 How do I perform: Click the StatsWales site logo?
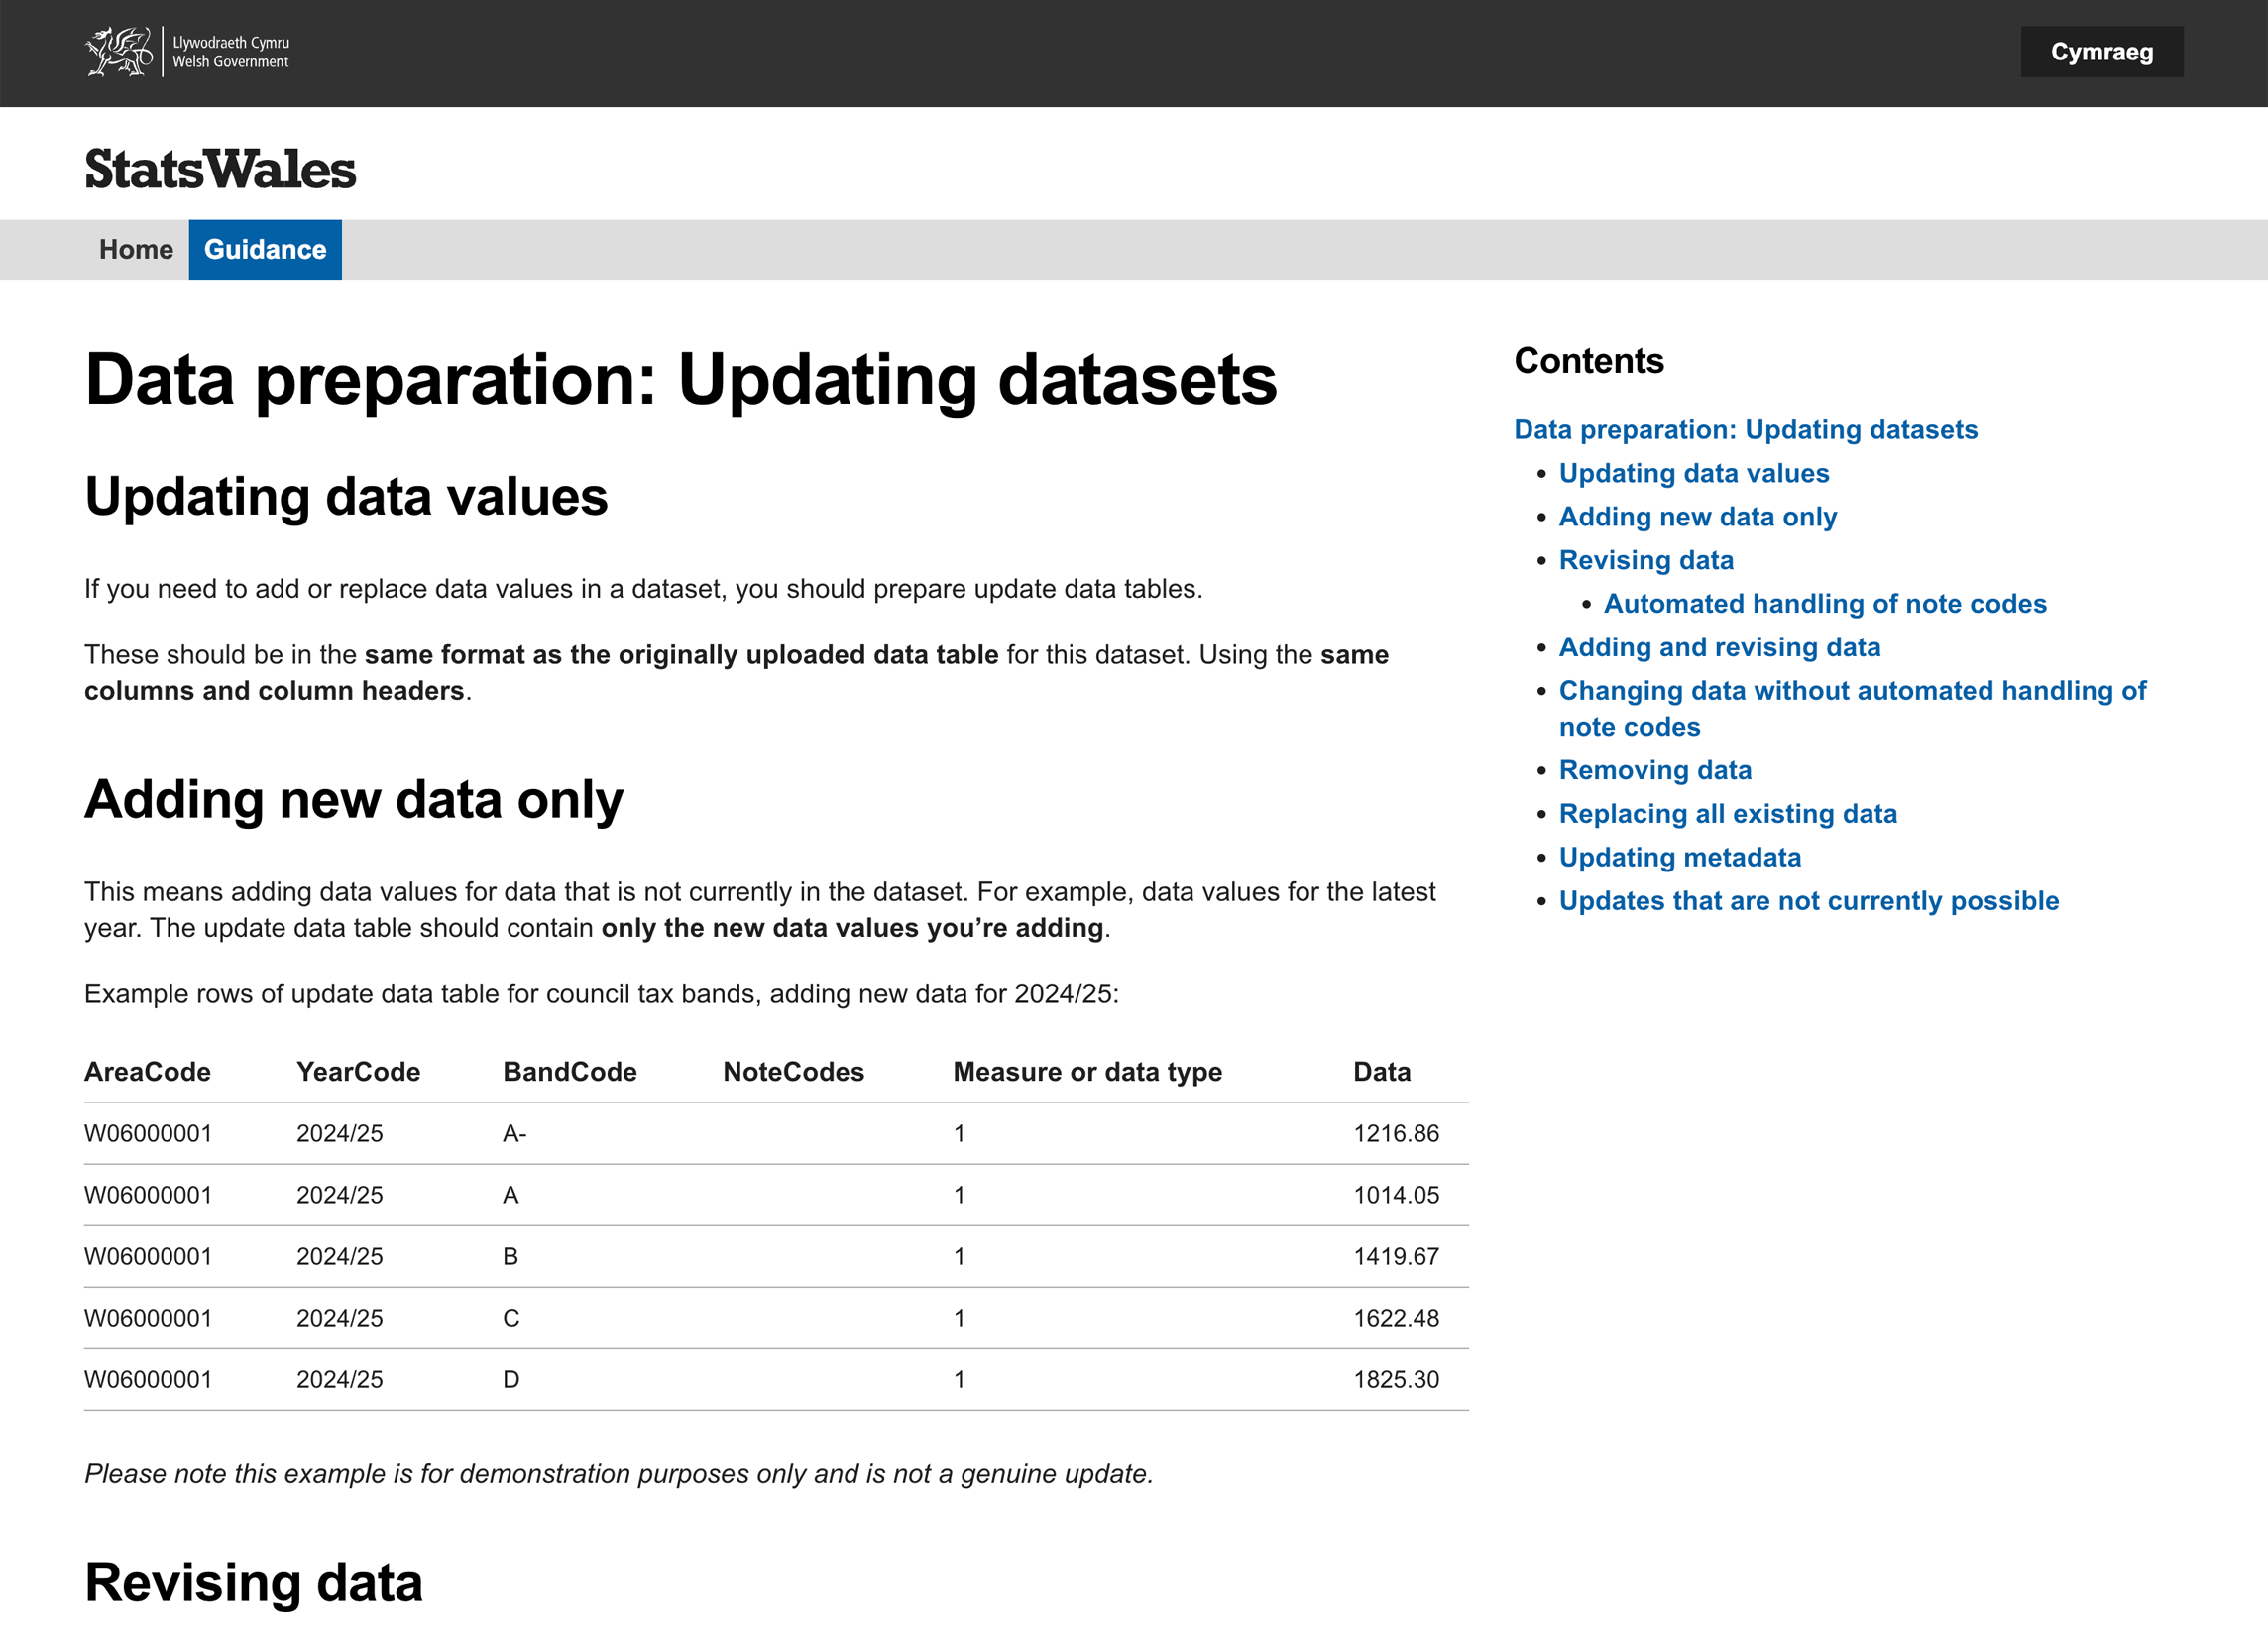point(221,169)
